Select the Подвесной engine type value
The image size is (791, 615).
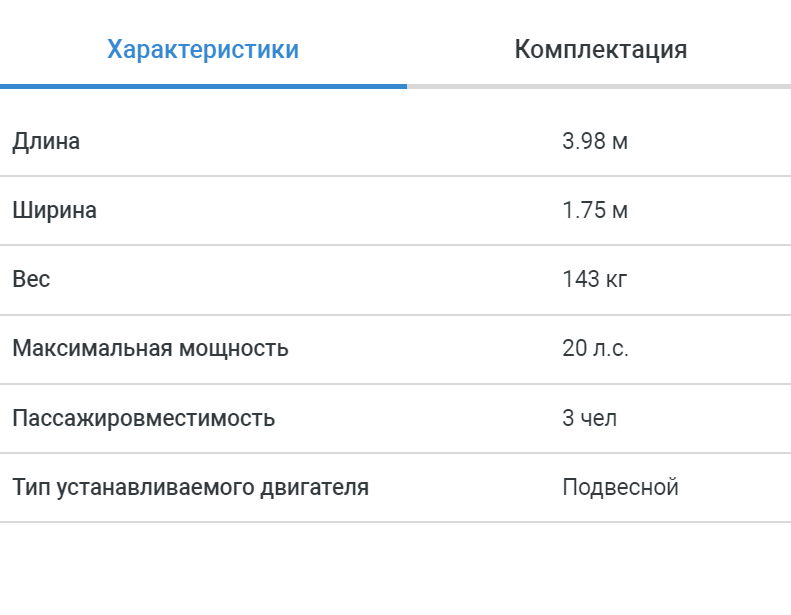tap(620, 488)
